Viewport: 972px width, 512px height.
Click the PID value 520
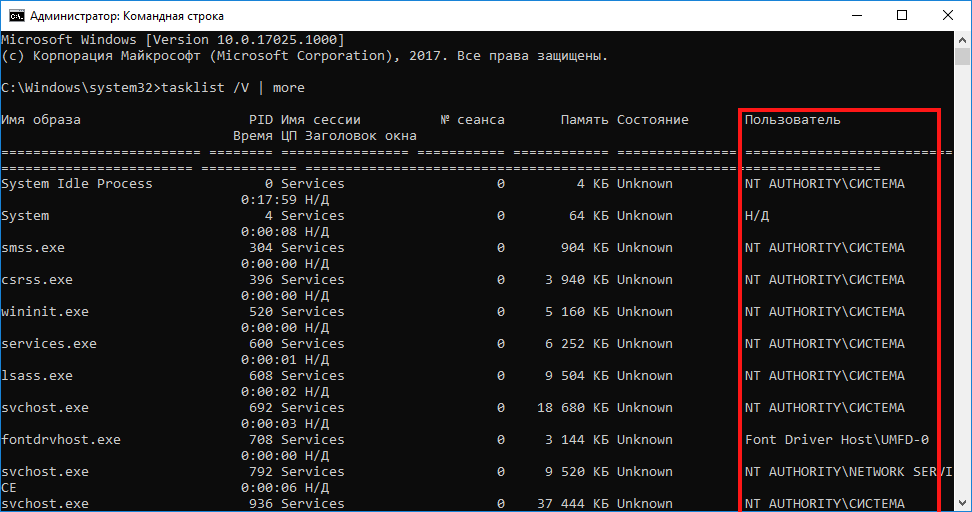[x=261, y=312]
